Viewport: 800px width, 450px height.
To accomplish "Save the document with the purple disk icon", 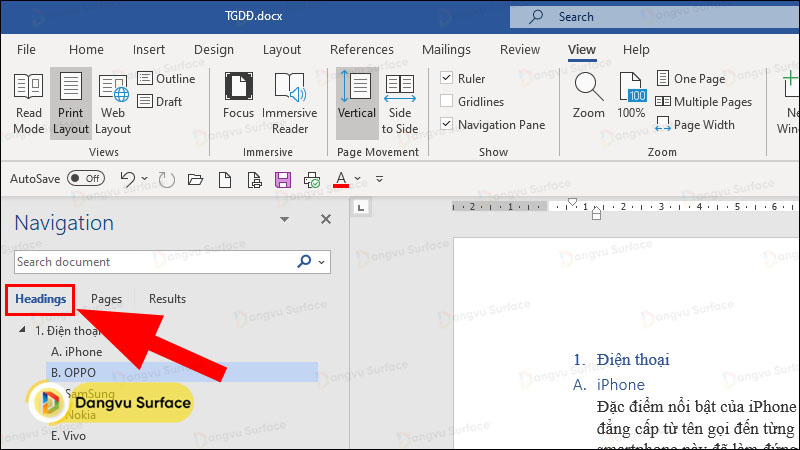I will (283, 180).
